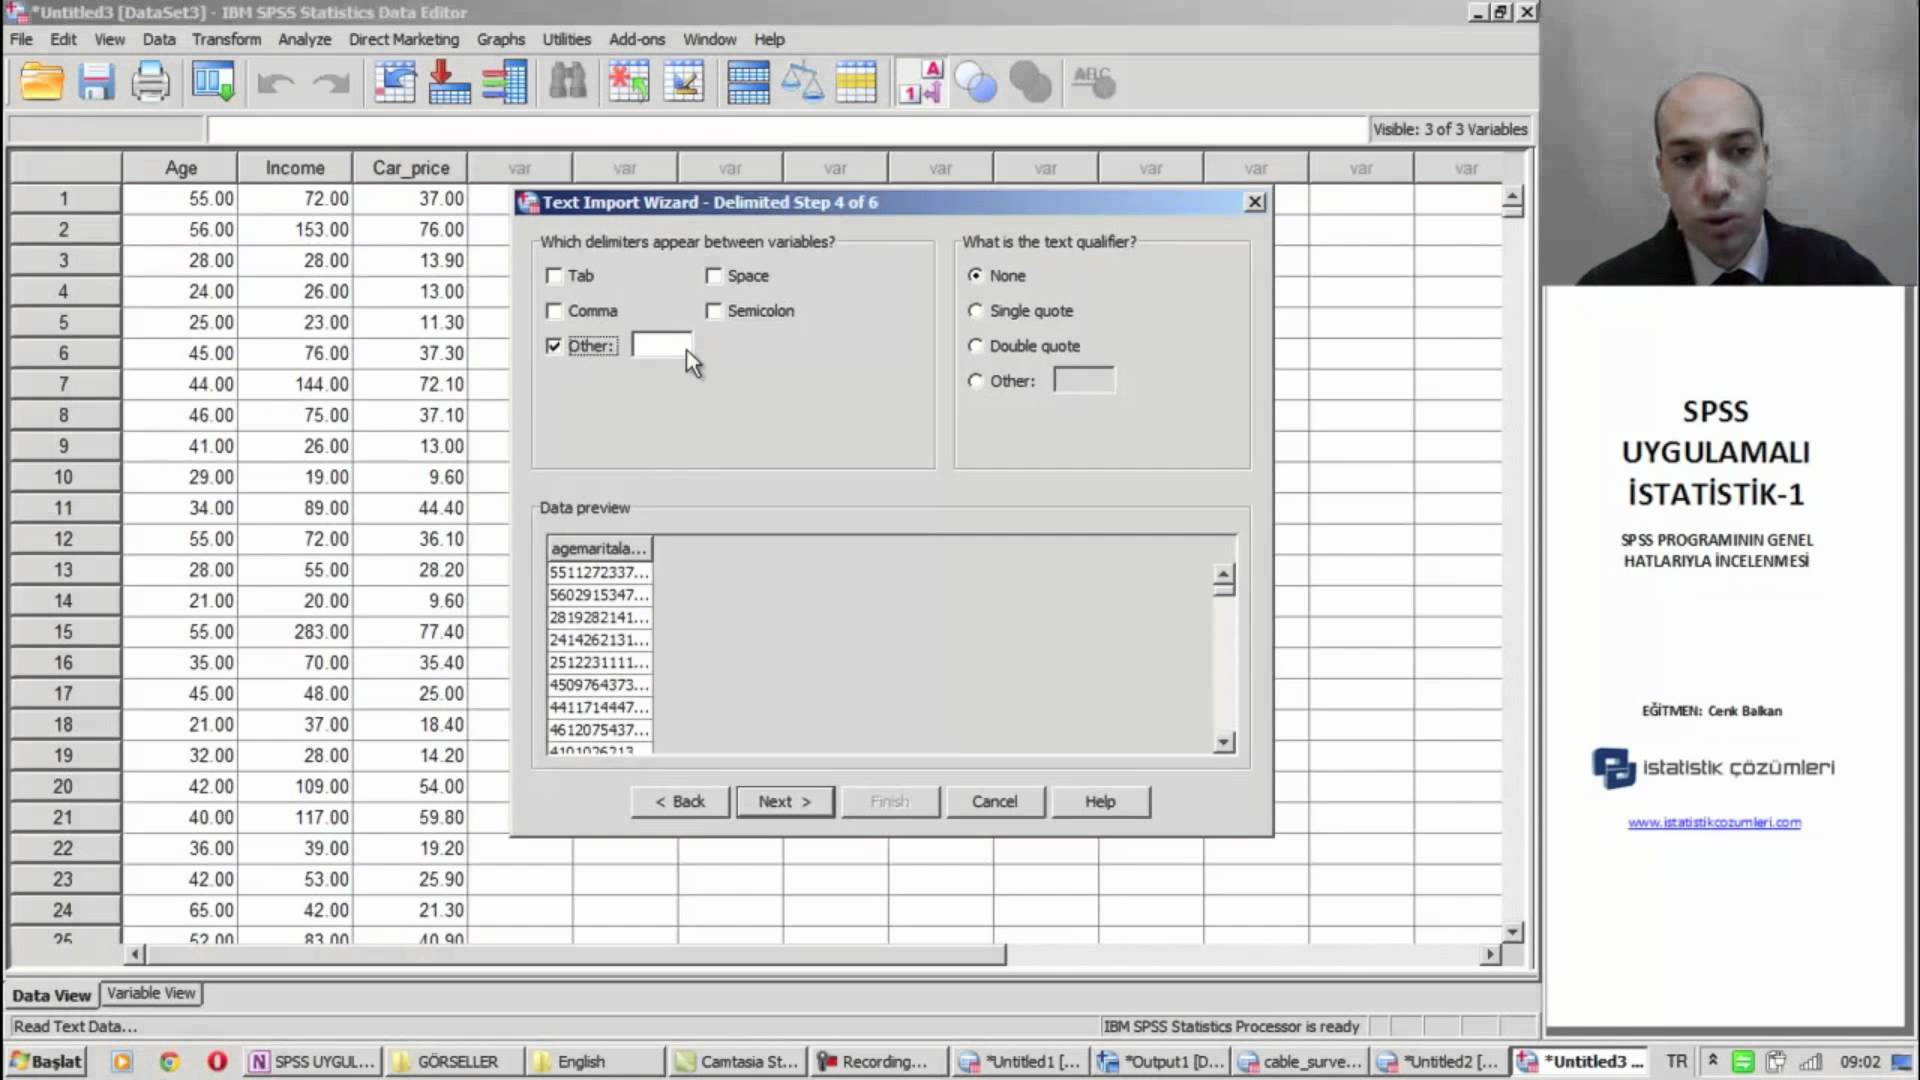Undo the last action

[x=275, y=83]
